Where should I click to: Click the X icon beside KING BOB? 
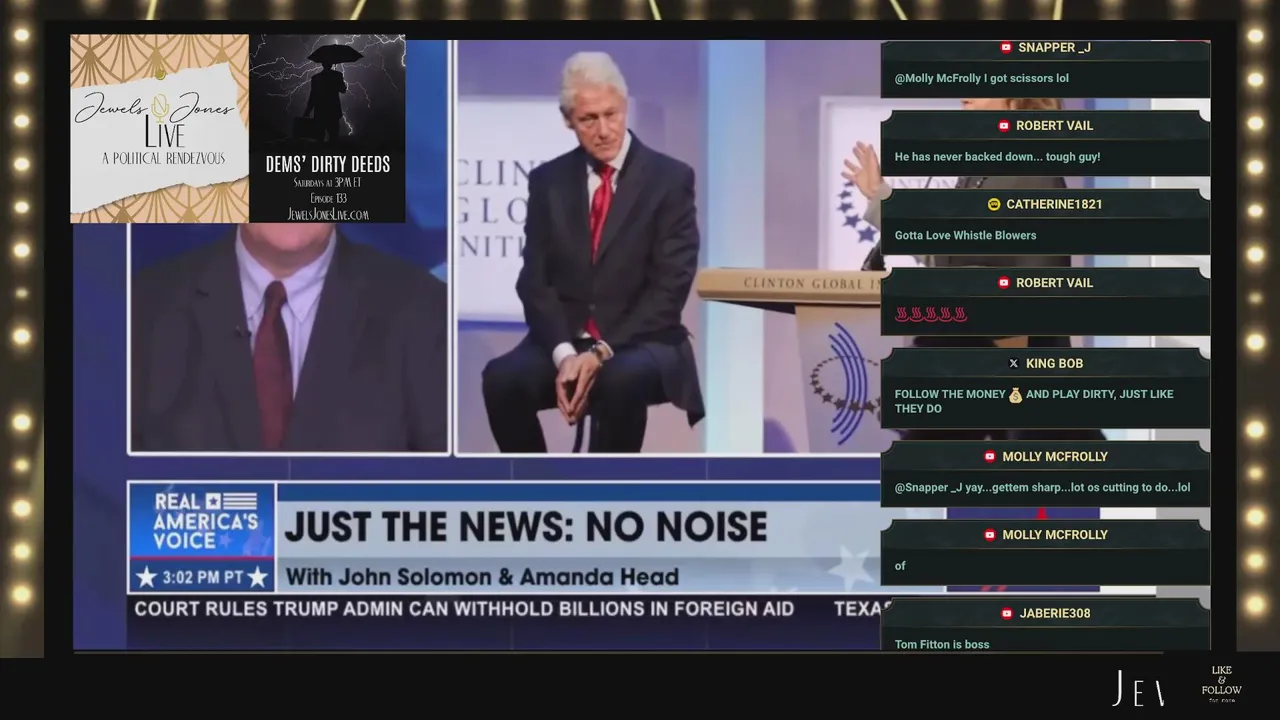tap(1014, 363)
